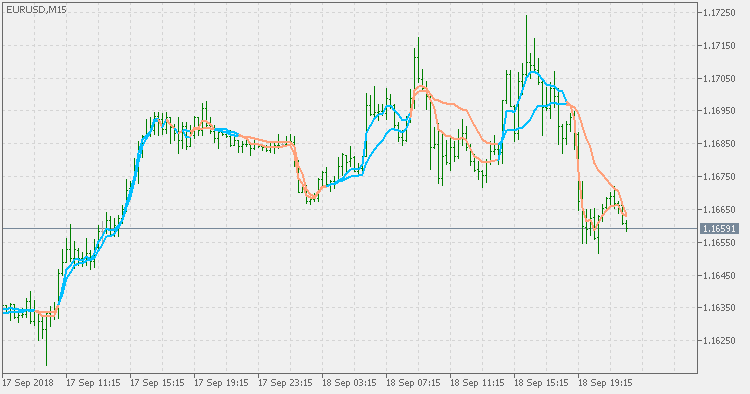This screenshot has width=750, height=394.
Task: Select price level 1.17150 on scale
Action: (719, 46)
